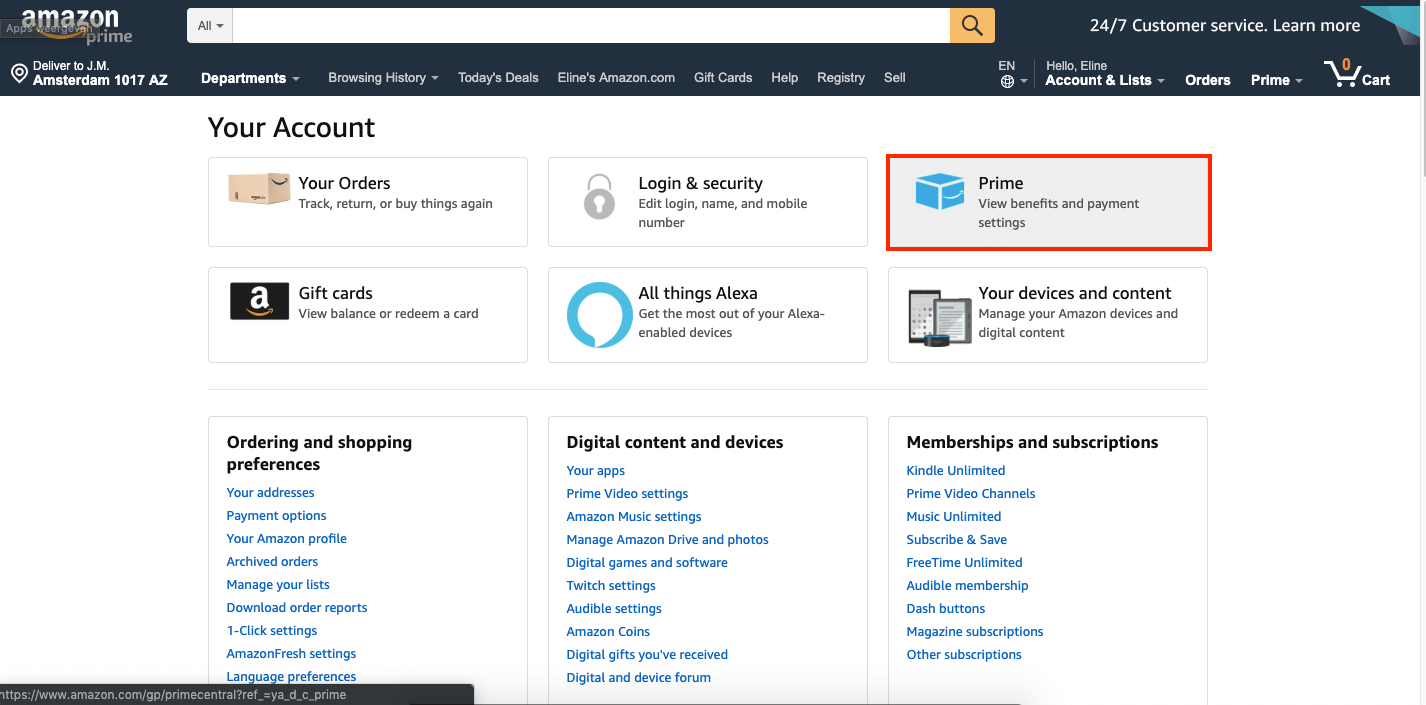
Task: Open Kindle Unlimited link
Action: 956,470
